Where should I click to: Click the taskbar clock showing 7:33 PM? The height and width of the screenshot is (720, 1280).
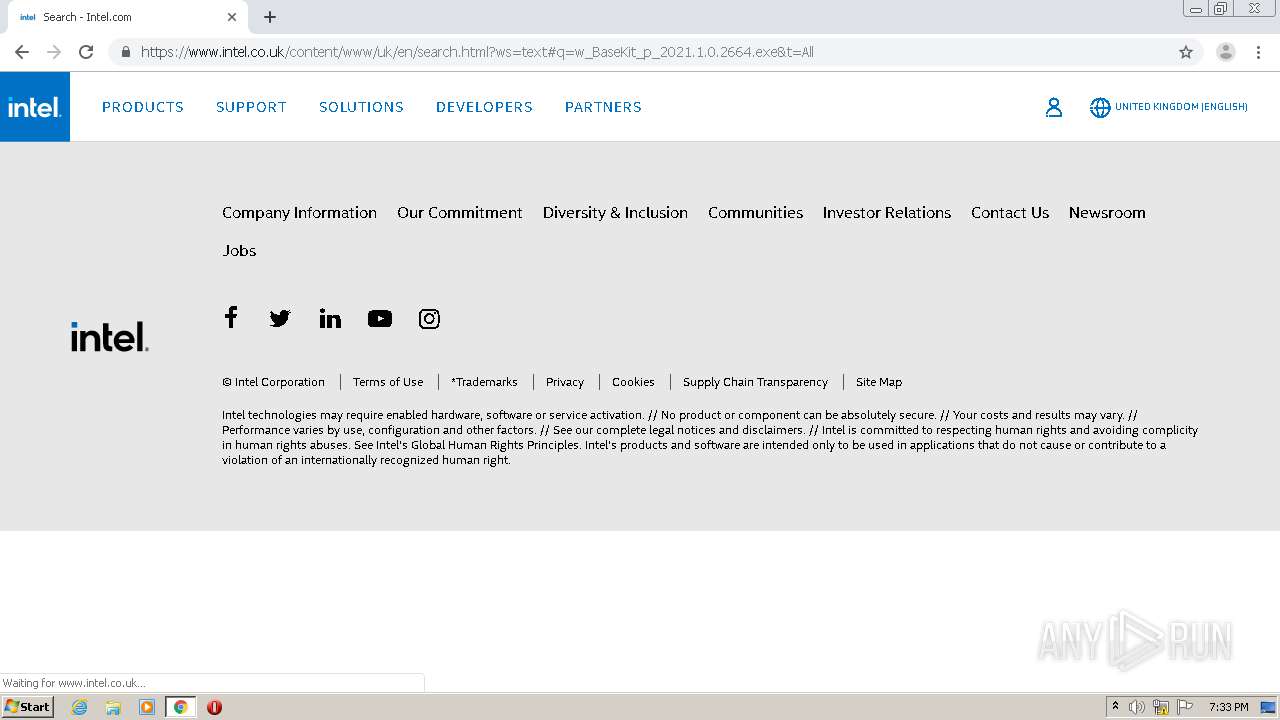(x=1228, y=707)
